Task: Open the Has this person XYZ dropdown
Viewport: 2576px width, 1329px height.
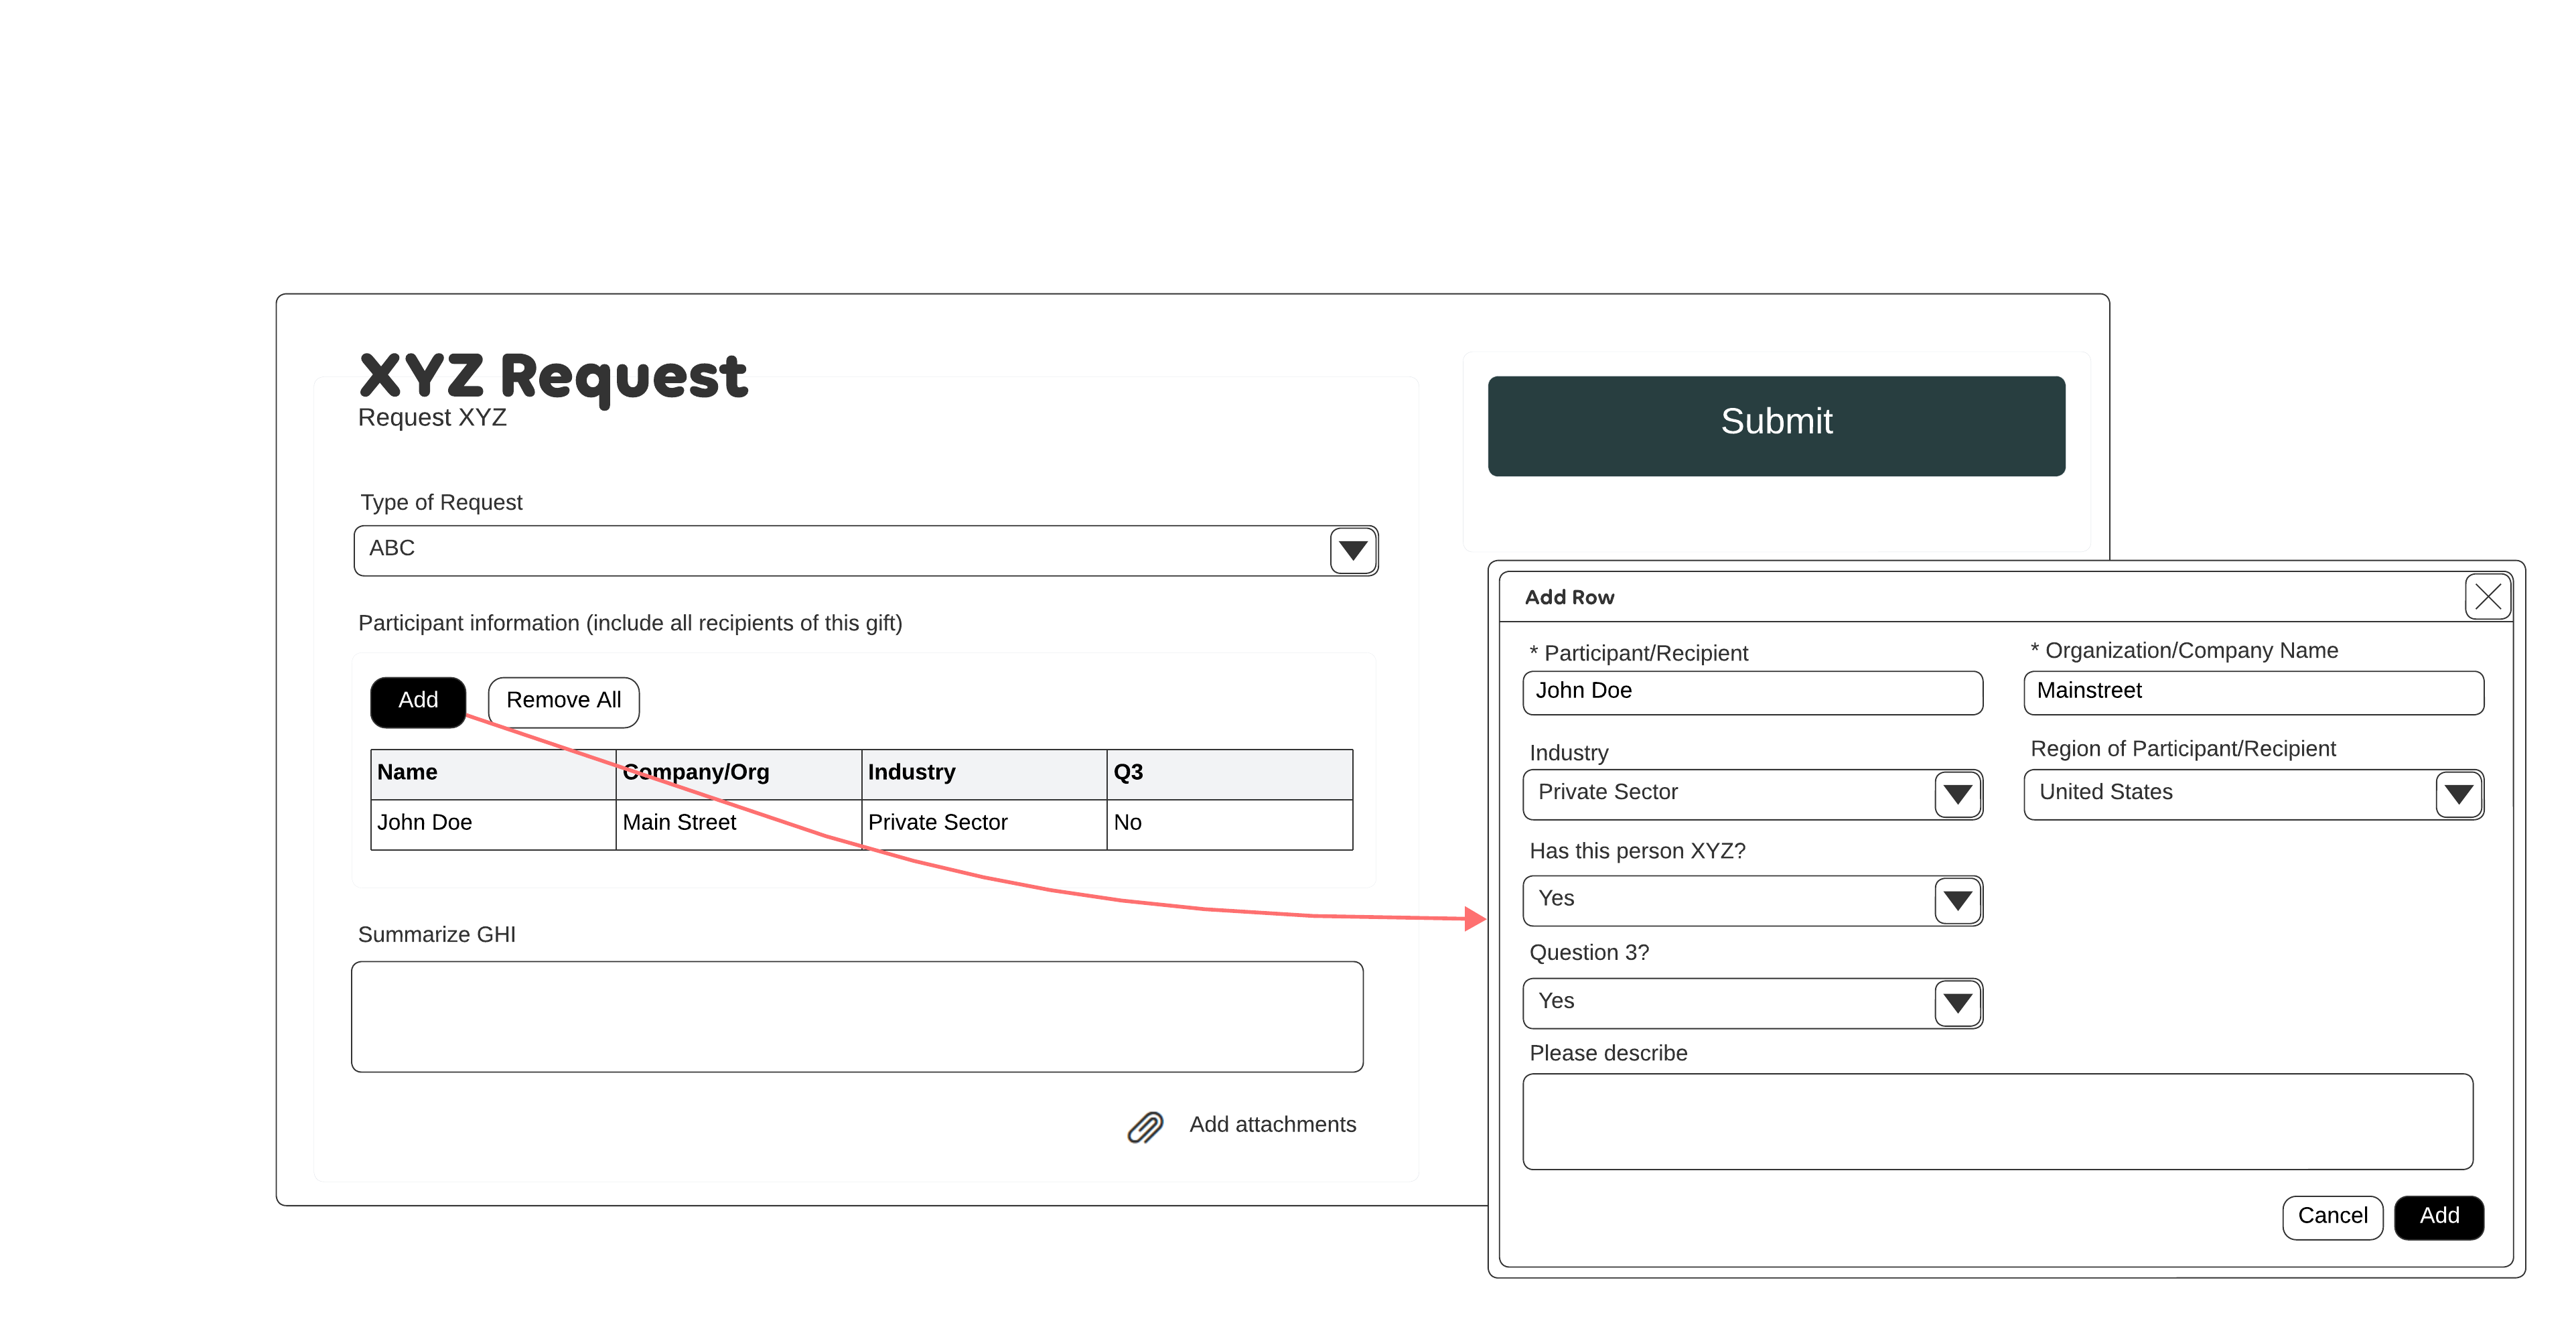Action: tap(1957, 900)
